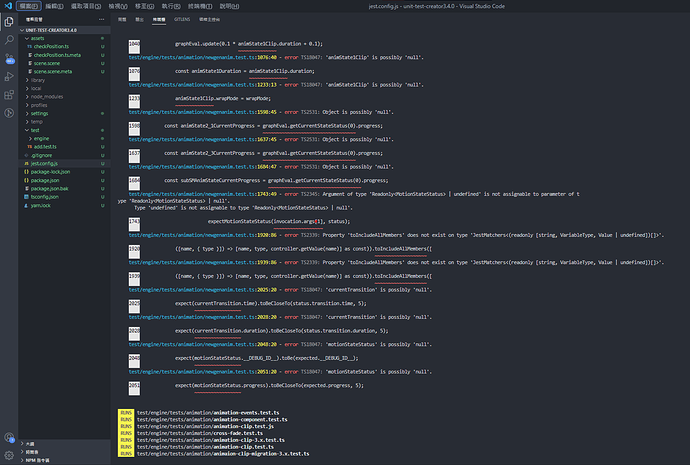Open the first menu in the menu bar

[28, 6]
